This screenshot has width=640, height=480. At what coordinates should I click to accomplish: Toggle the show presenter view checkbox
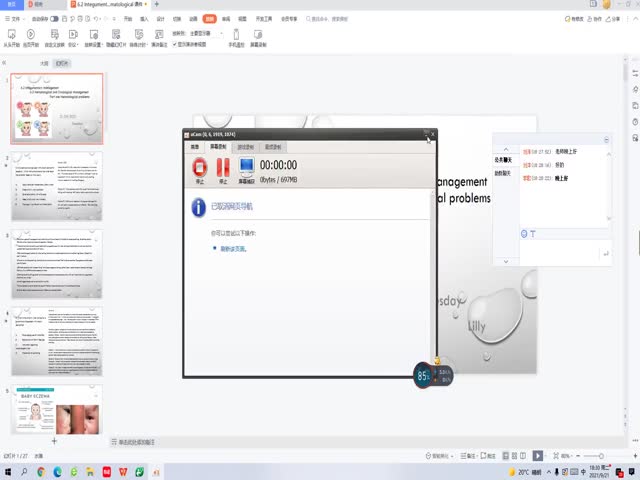coord(177,45)
